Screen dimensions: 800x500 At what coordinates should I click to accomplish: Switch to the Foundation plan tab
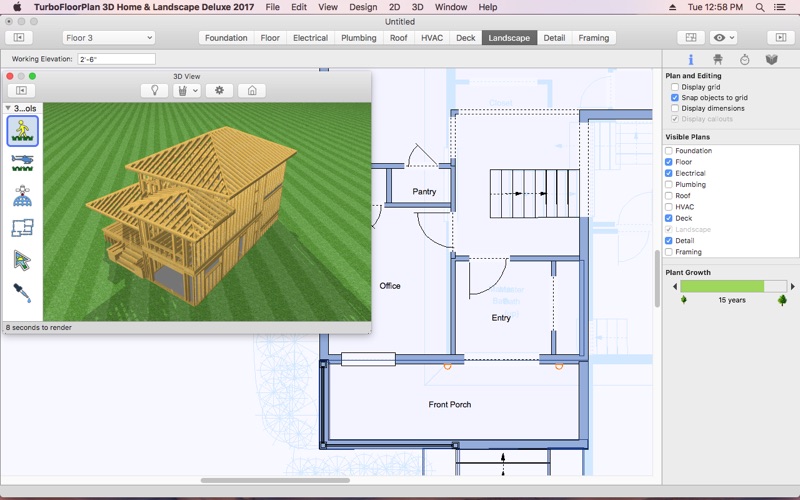[x=226, y=38]
